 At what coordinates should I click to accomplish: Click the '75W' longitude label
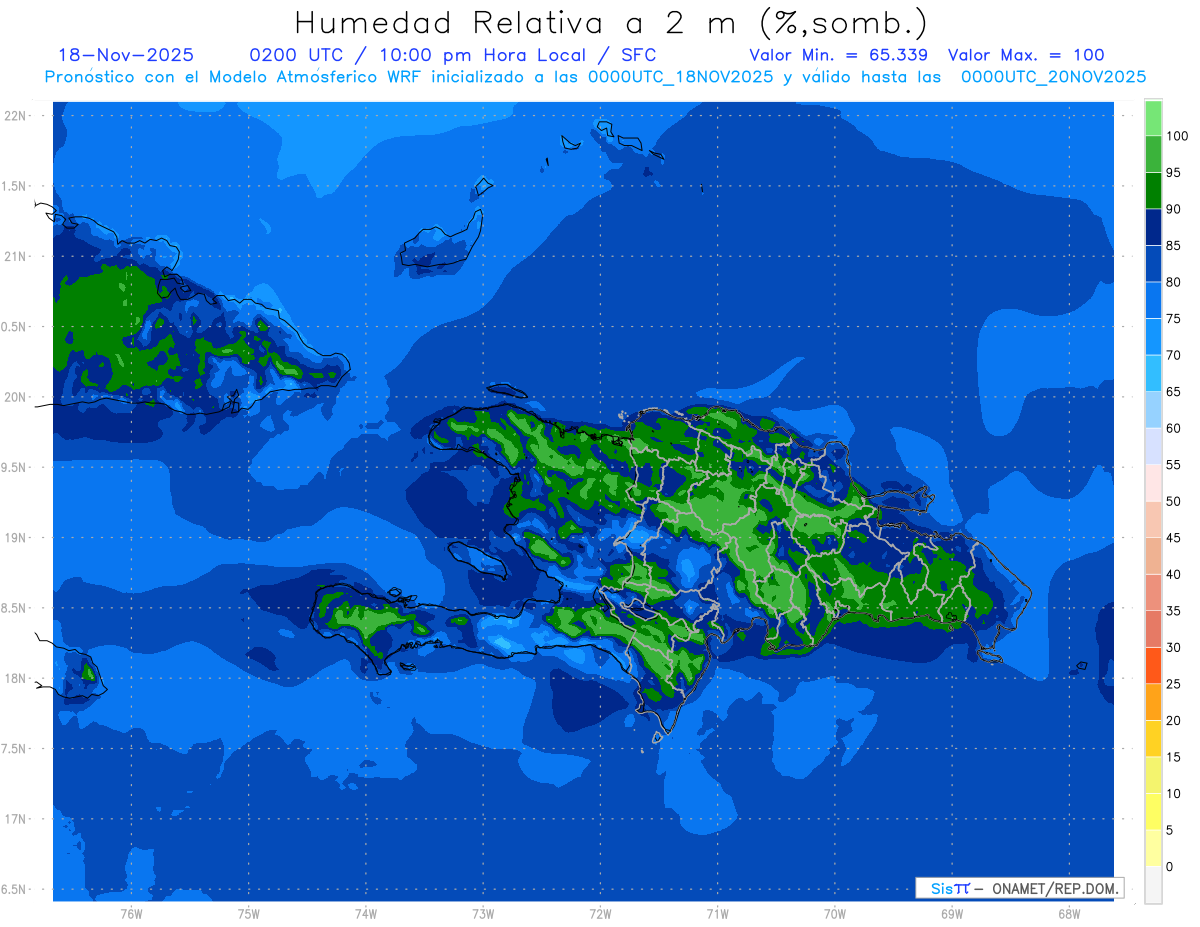tap(248, 914)
